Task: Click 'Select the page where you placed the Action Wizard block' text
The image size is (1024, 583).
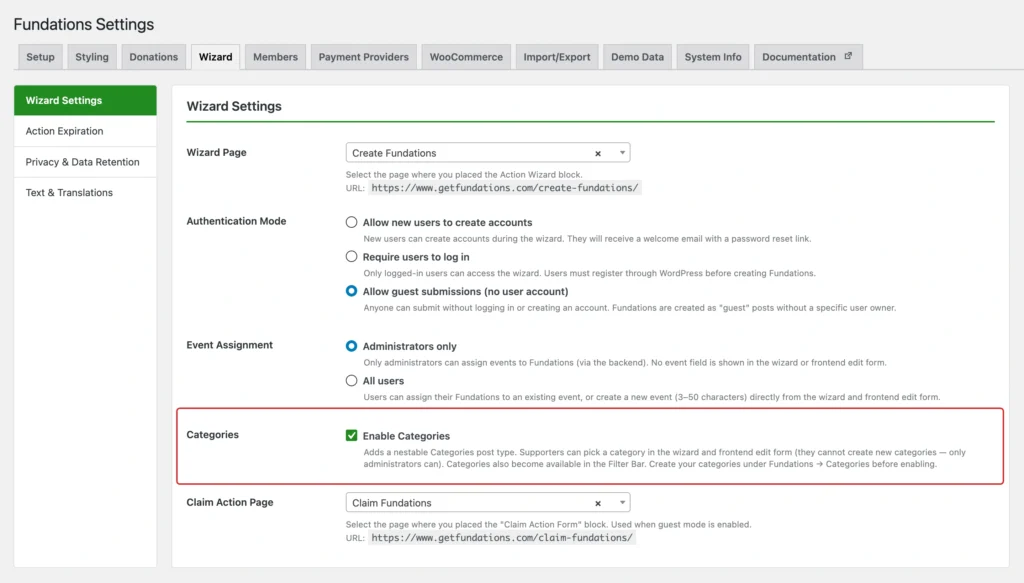Action: [x=464, y=174]
